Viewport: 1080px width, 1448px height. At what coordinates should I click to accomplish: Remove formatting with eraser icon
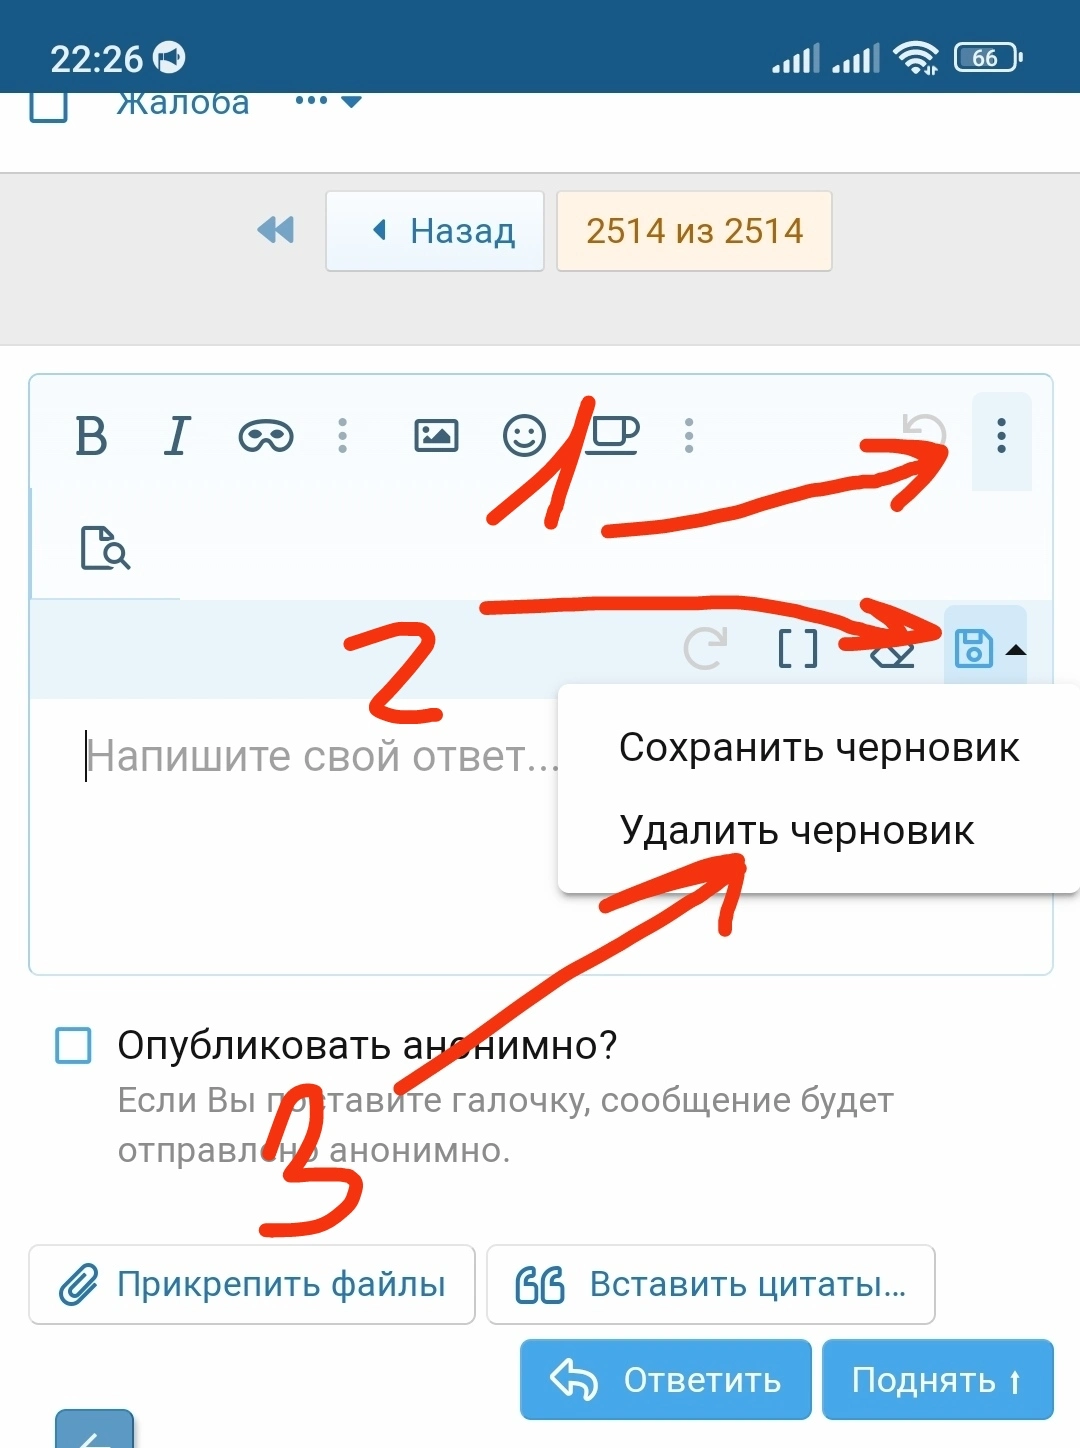[x=893, y=653]
